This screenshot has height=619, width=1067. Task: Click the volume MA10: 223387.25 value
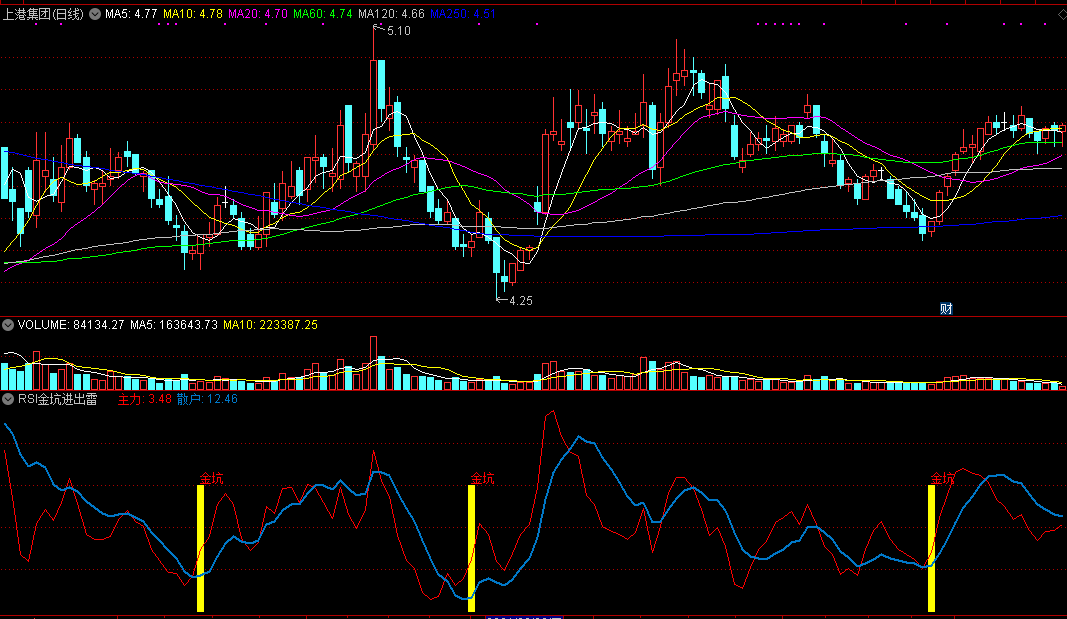(270, 325)
